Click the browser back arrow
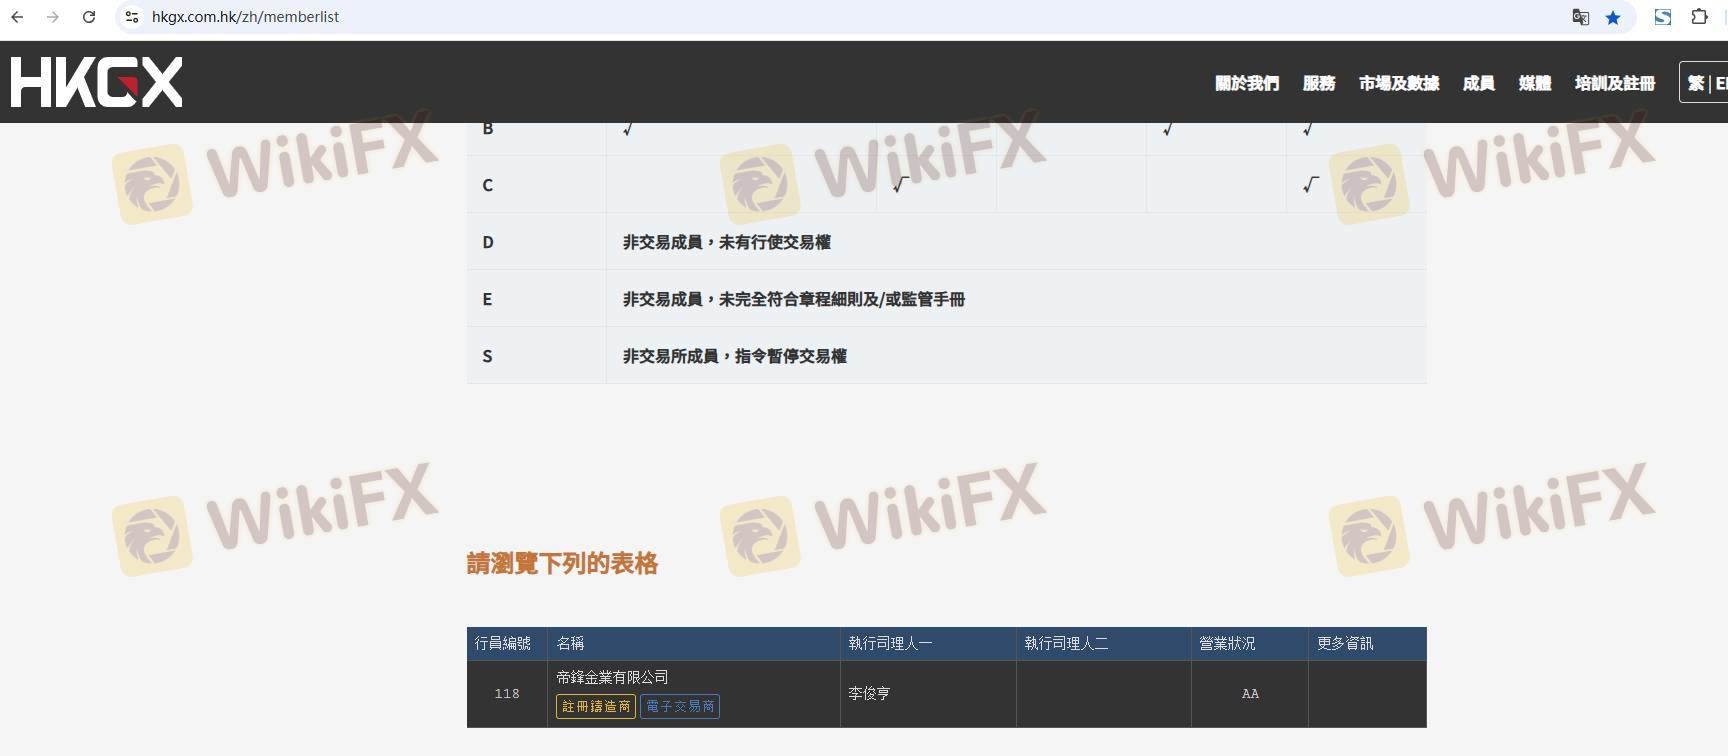This screenshot has height=756, width=1728. click(x=17, y=17)
